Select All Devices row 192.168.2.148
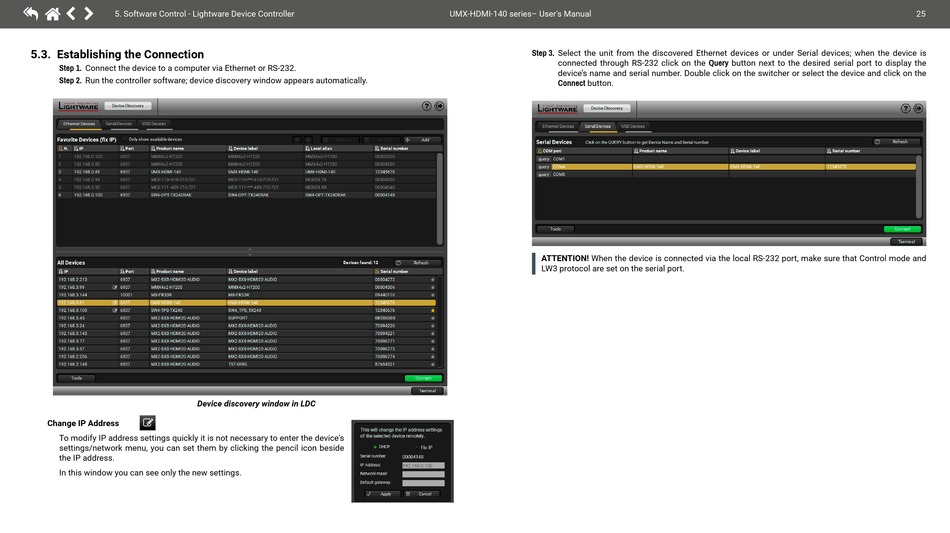Image resolution: width=950 pixels, height=533 pixels. pyautogui.click(x=246, y=364)
